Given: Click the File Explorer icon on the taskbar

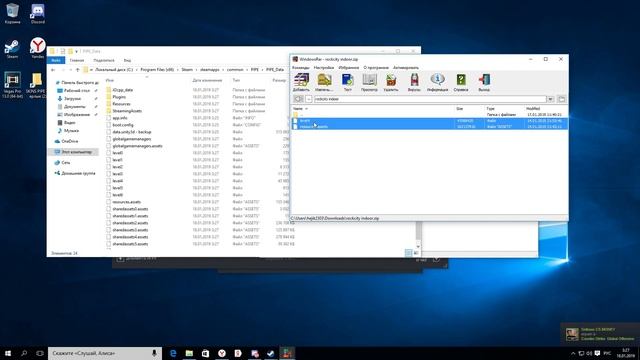Looking at the screenshot, I should click(x=189, y=353).
